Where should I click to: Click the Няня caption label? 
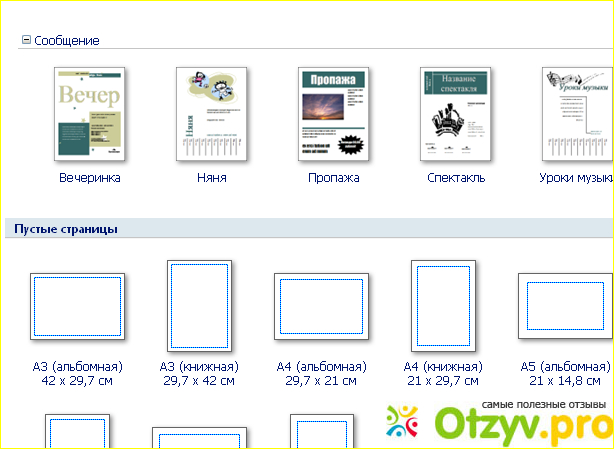pyautogui.click(x=211, y=178)
